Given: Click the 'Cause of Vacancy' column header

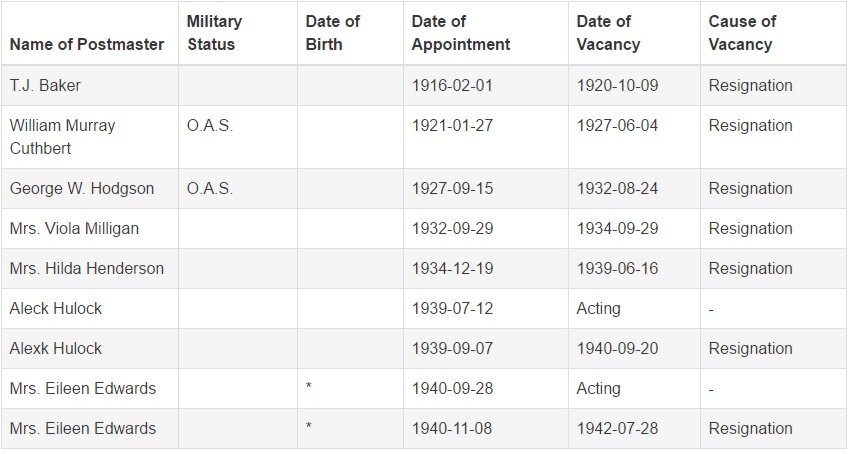Looking at the screenshot, I should tap(742, 33).
